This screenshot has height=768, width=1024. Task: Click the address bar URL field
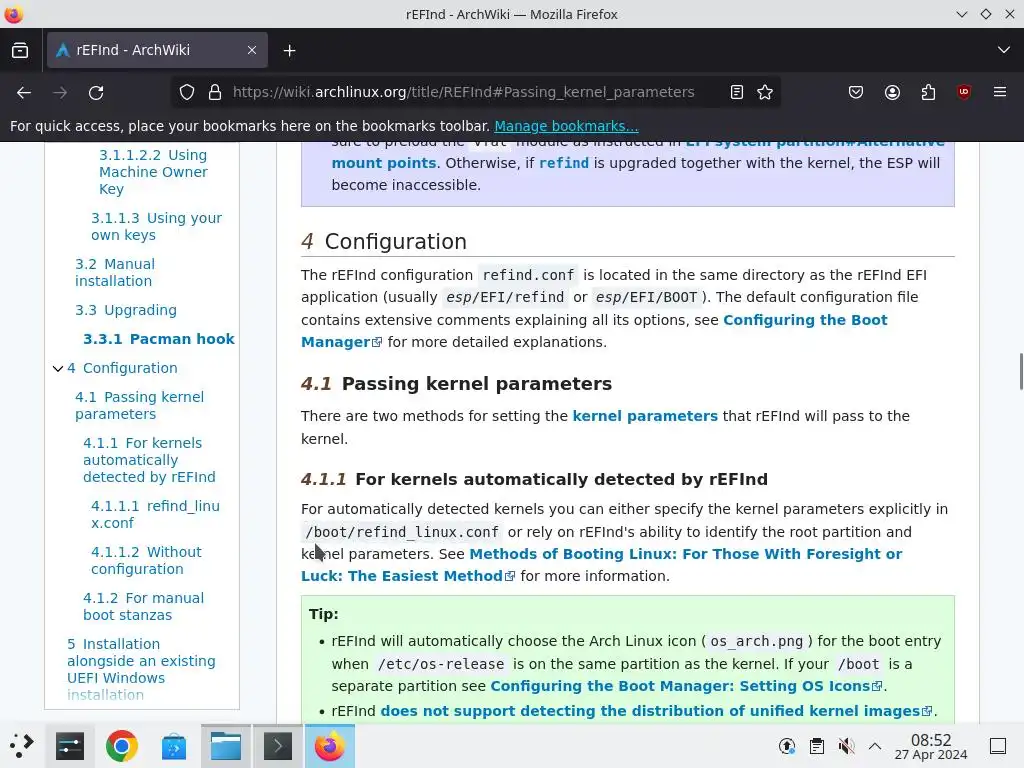(x=464, y=93)
